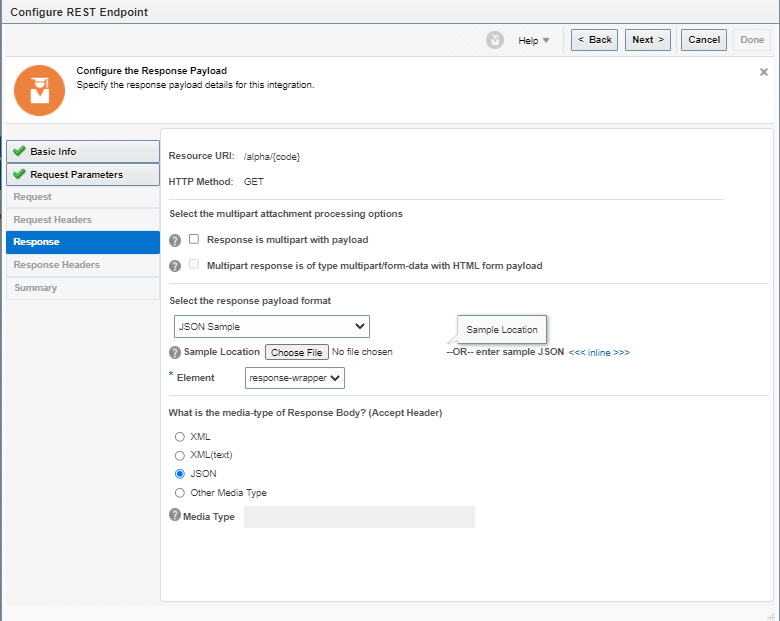Open the JSON Sample payload format dropdown
This screenshot has width=780, height=621.
point(271,326)
